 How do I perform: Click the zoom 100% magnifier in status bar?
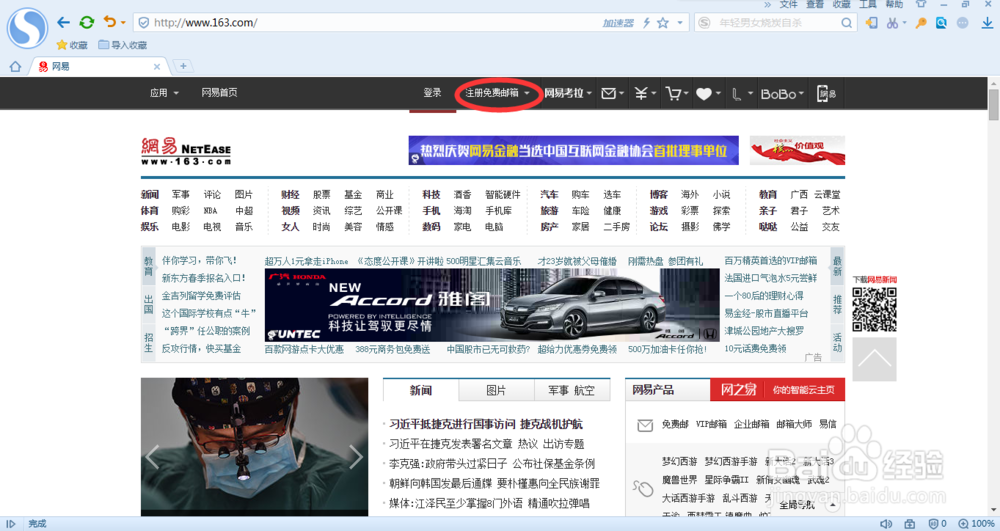964,524
